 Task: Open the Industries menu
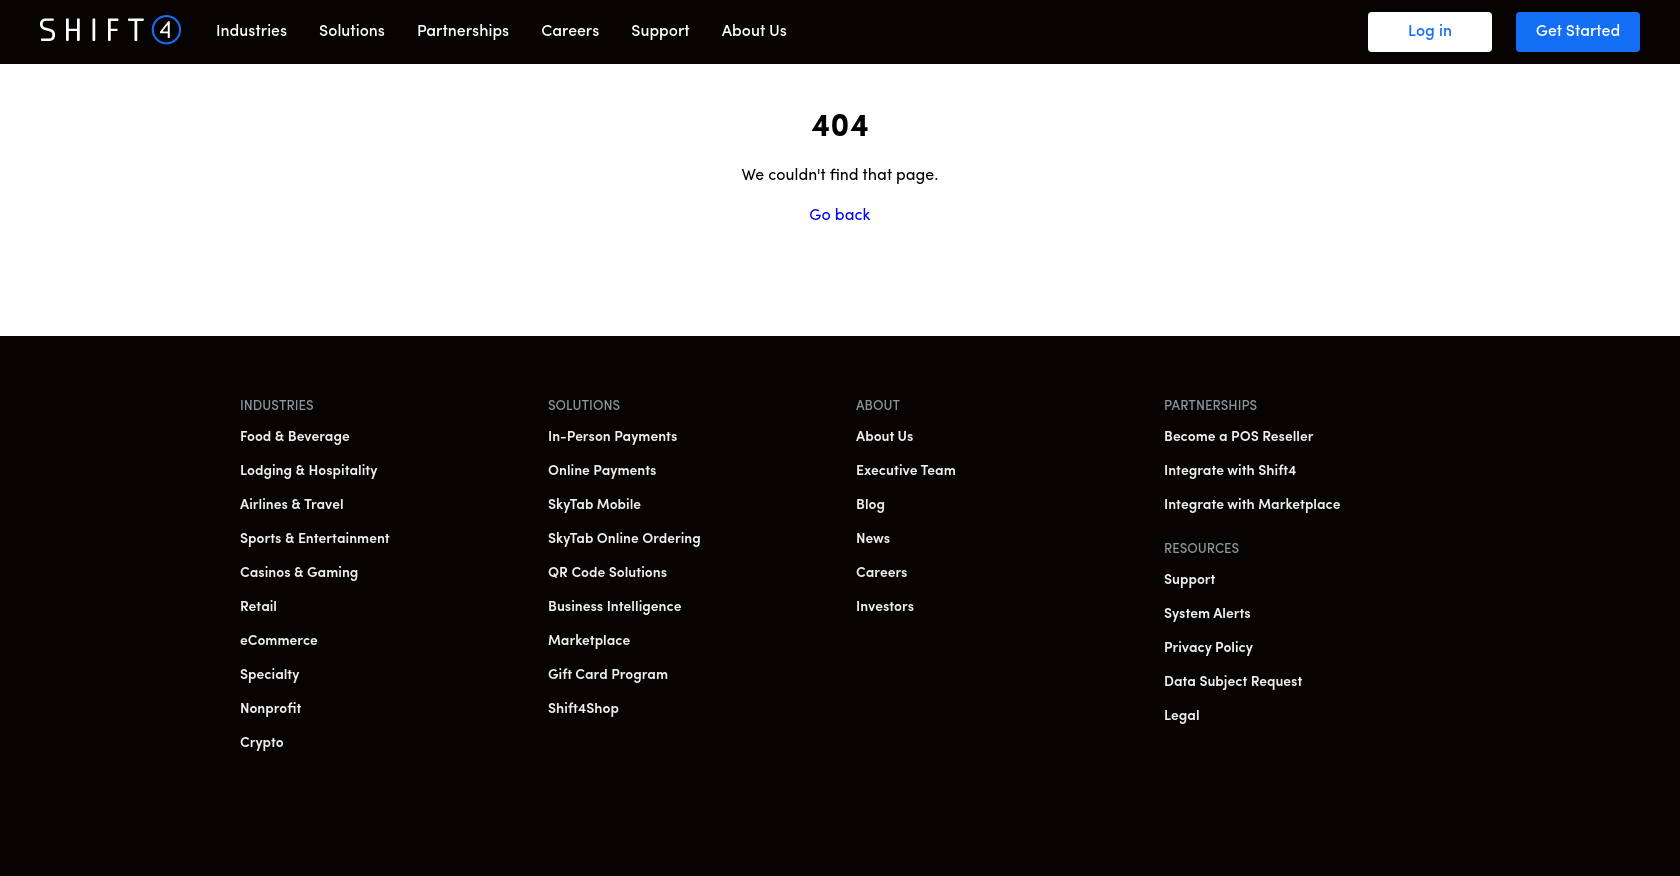[251, 31]
